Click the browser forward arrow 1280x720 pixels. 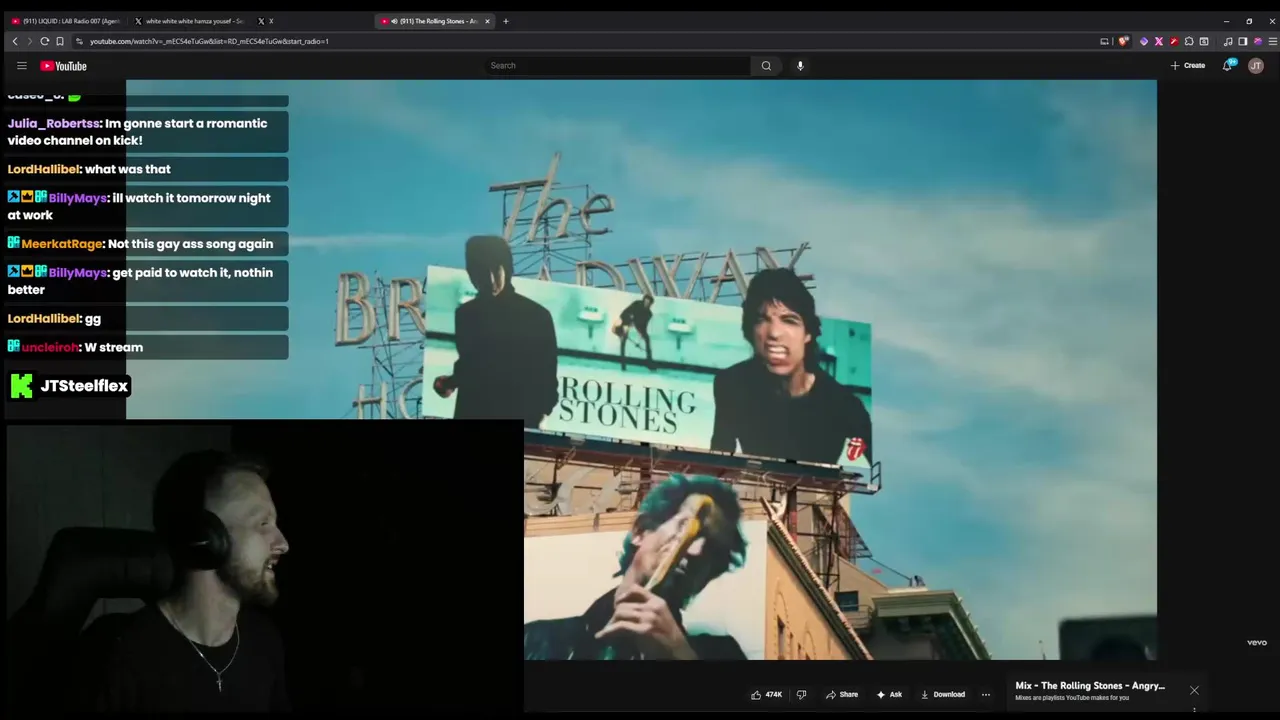pos(29,41)
